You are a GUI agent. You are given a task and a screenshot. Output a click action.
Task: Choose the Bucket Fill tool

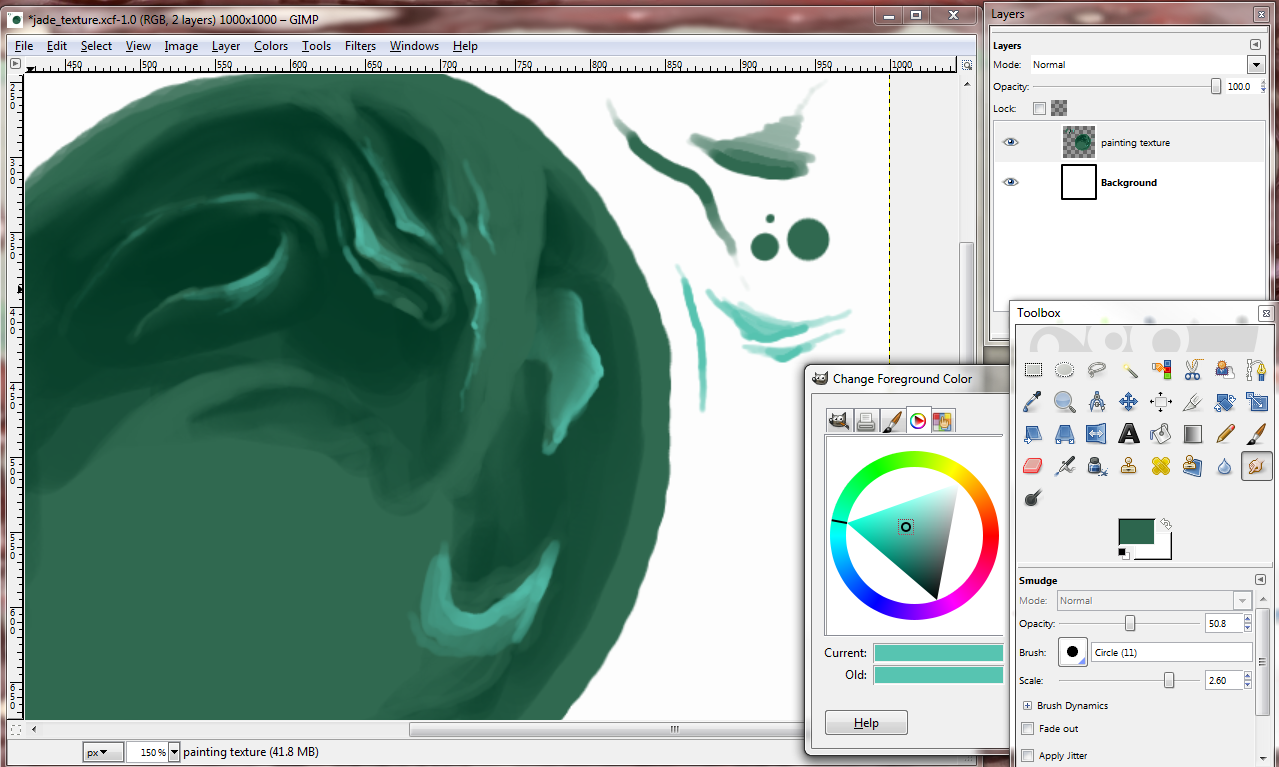(1161, 434)
